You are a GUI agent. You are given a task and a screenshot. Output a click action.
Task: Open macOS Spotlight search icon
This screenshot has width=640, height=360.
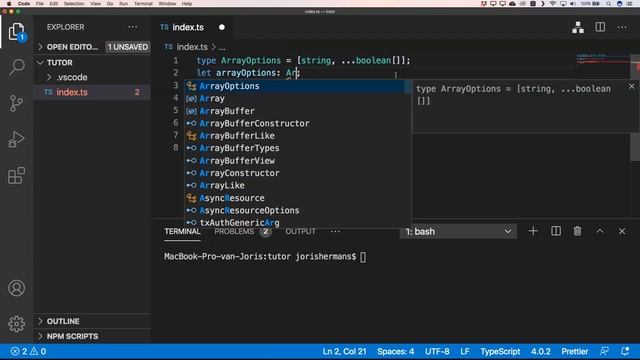coord(609,4)
